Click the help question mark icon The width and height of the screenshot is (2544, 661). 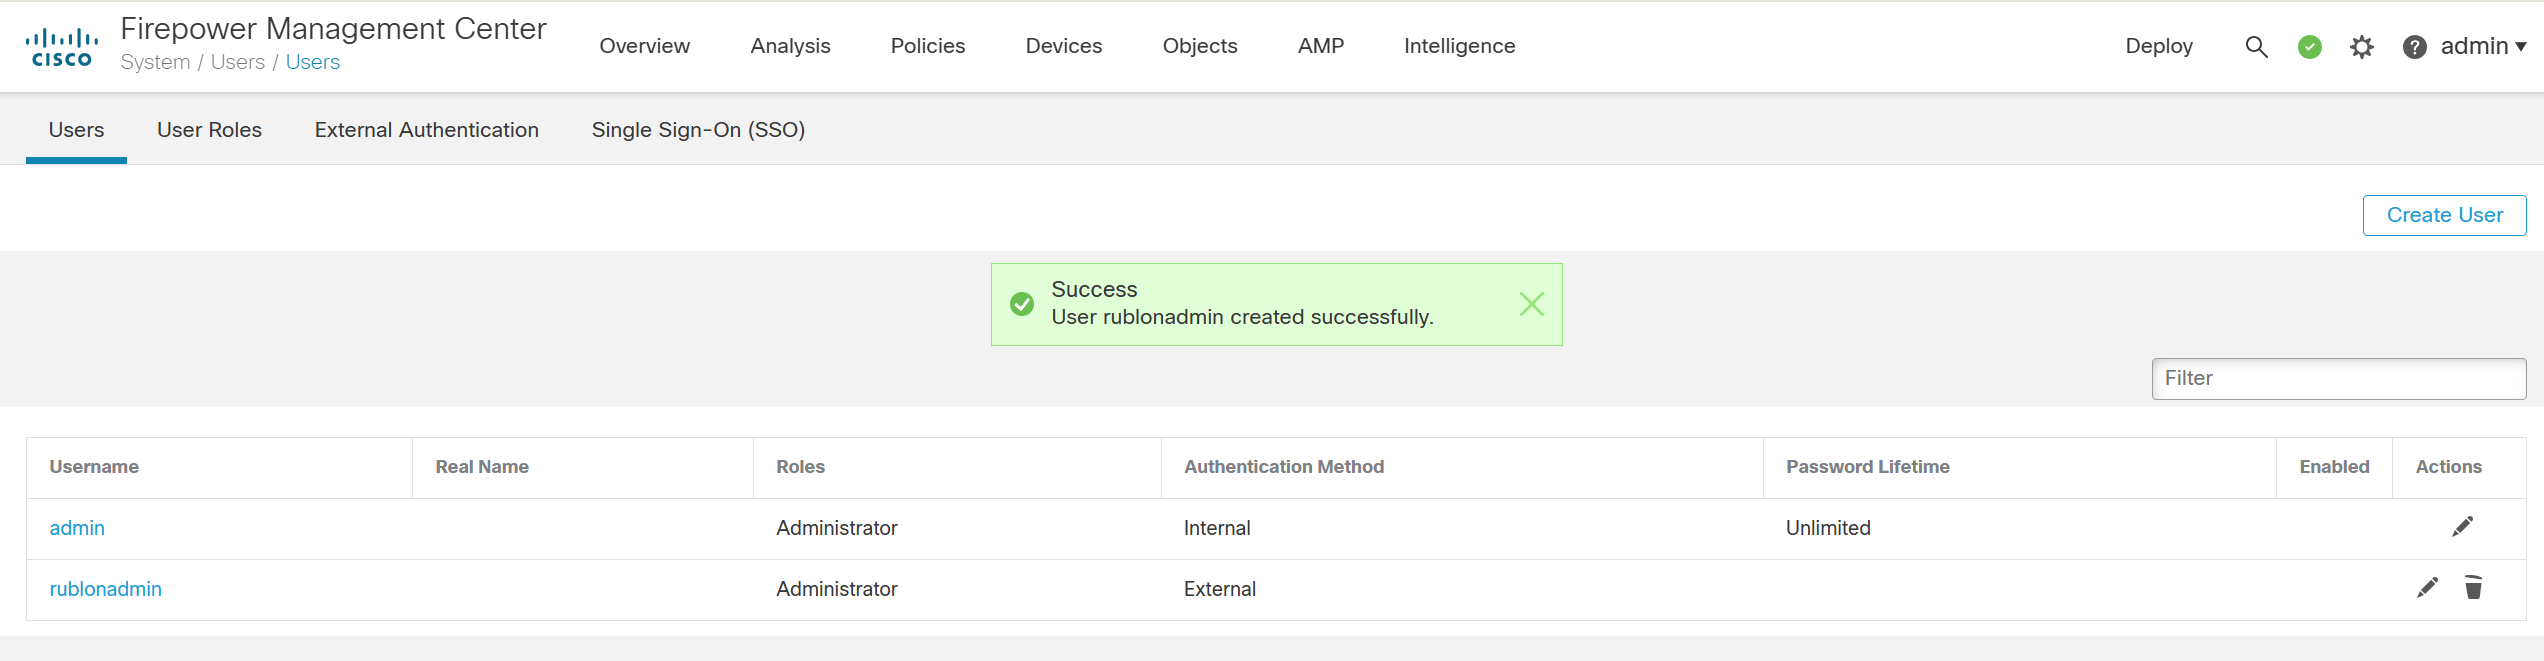[x=2414, y=47]
